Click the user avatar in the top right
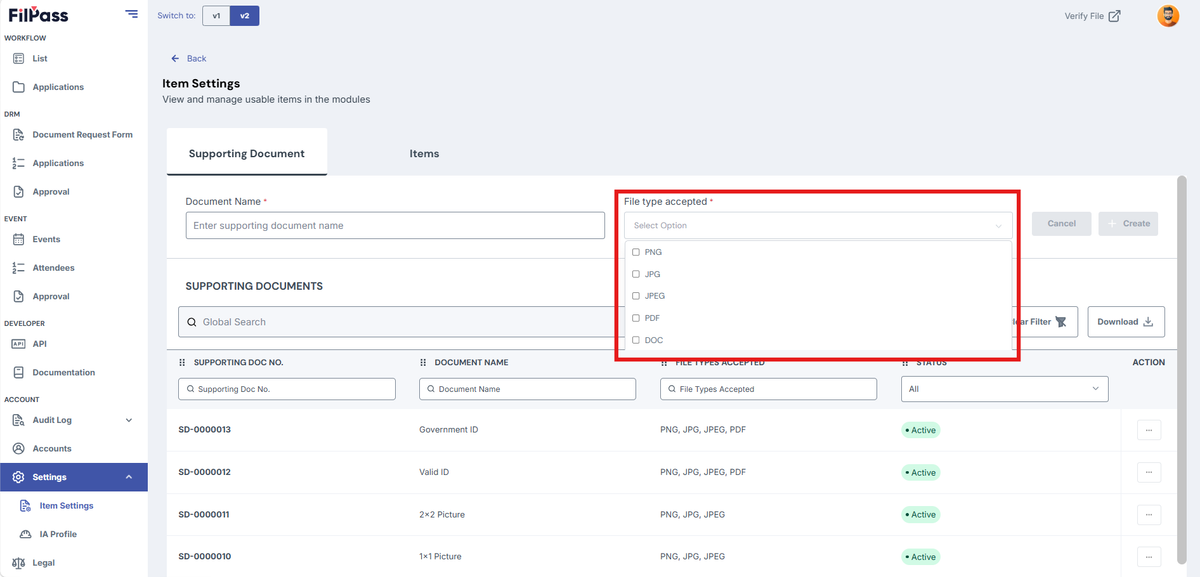Image resolution: width=1200 pixels, height=577 pixels. [x=1168, y=16]
